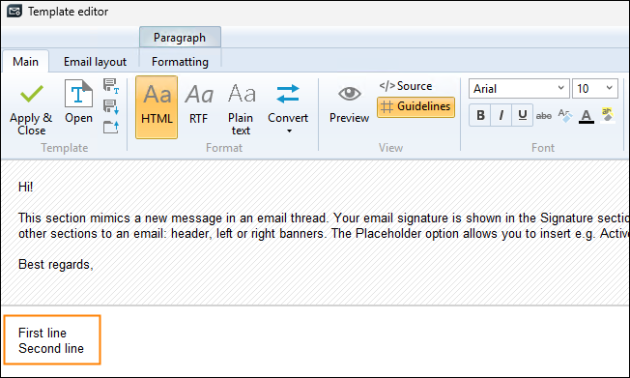Switch to the Main tab
This screenshot has width=630, height=378.
[x=26, y=61]
